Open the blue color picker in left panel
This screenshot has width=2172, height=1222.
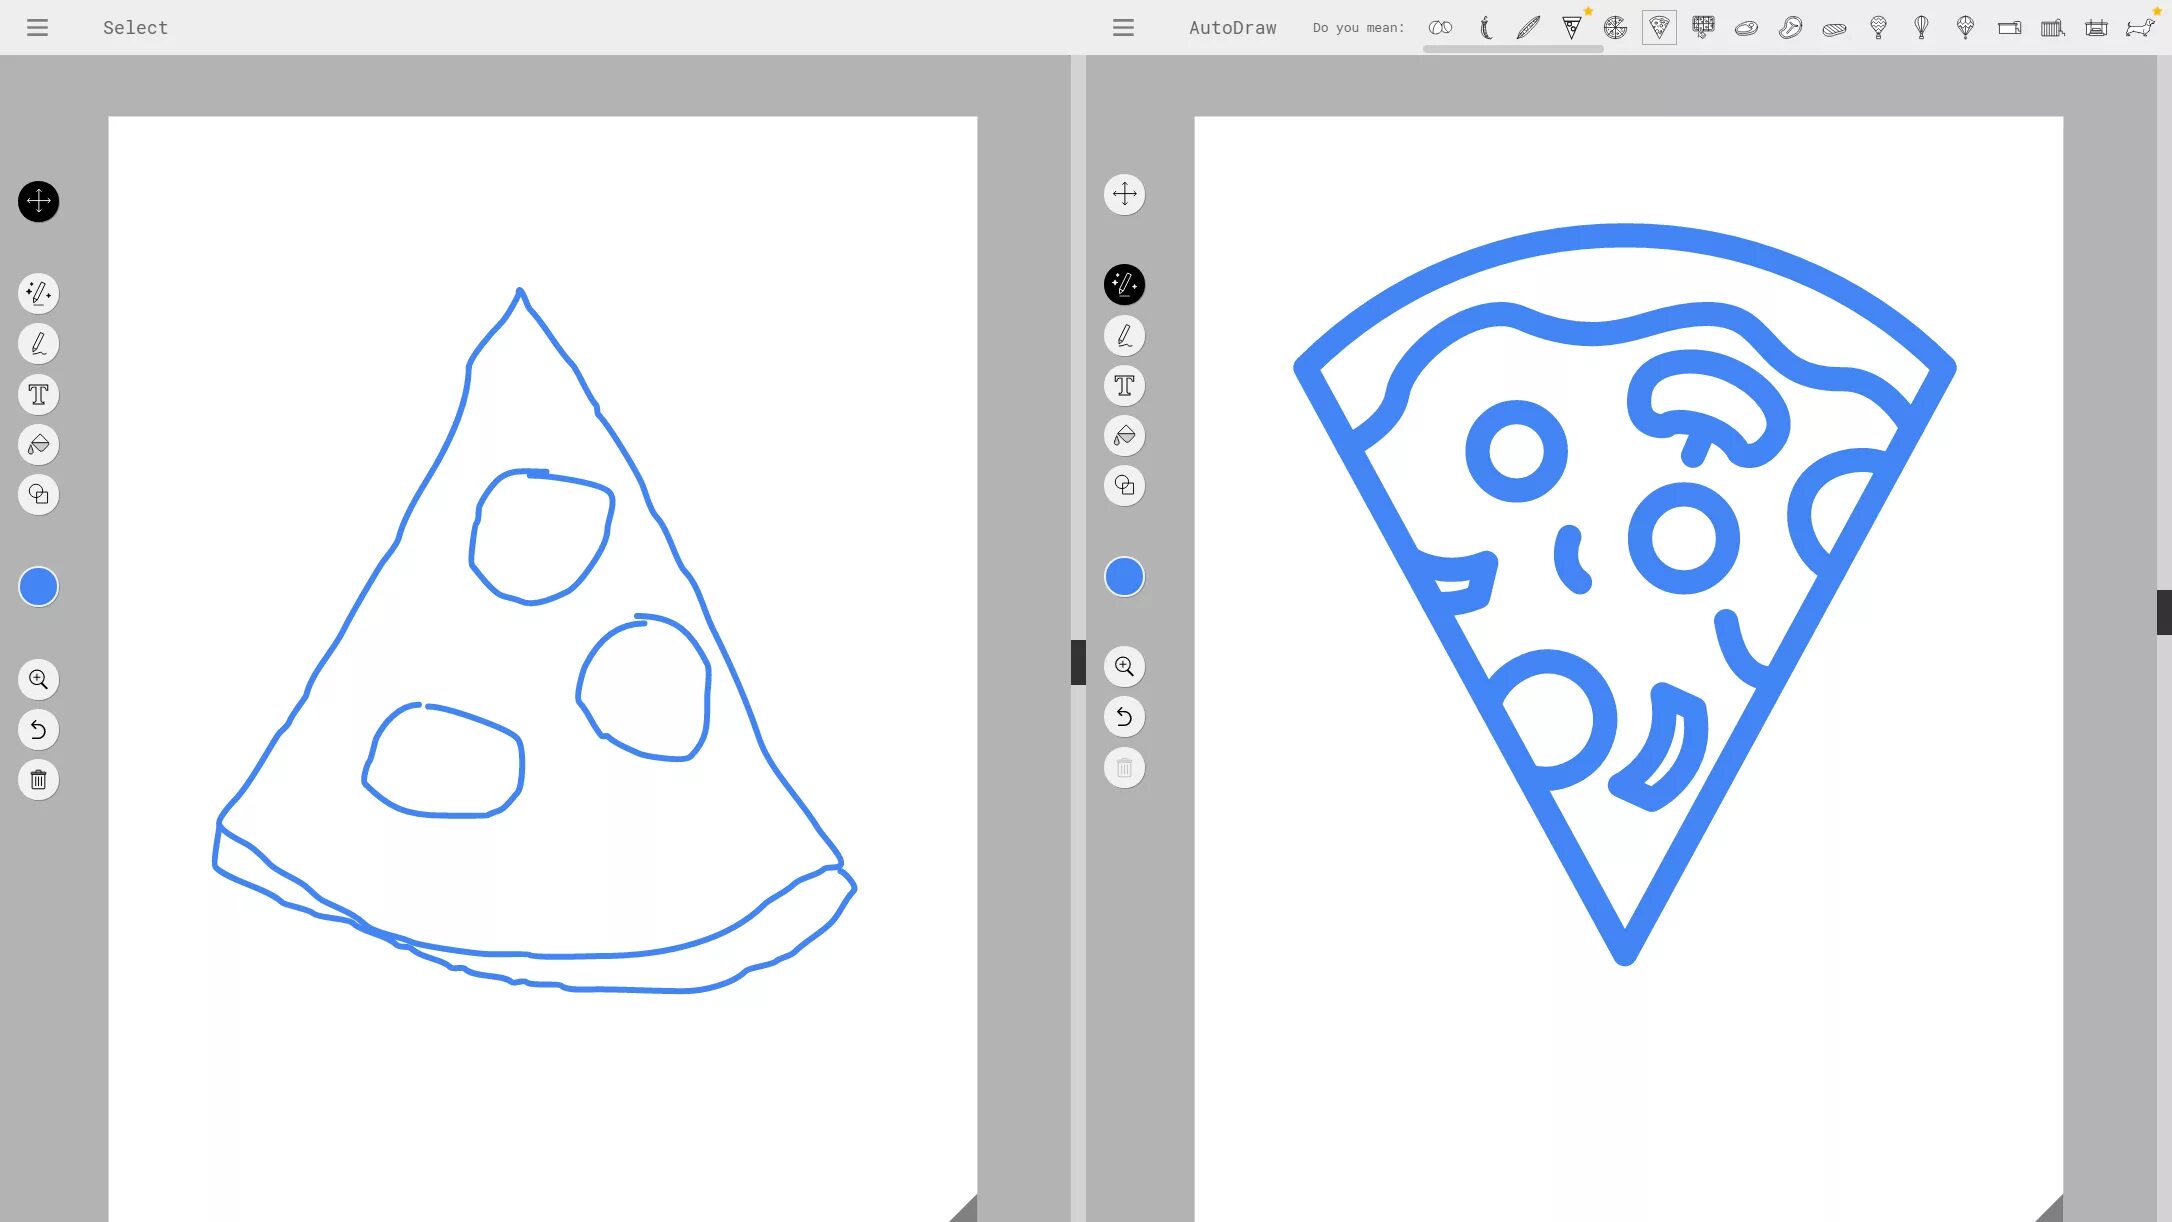(38, 587)
